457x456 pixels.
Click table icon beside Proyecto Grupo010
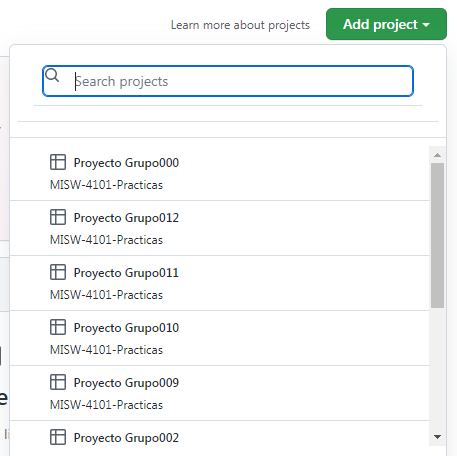58,327
